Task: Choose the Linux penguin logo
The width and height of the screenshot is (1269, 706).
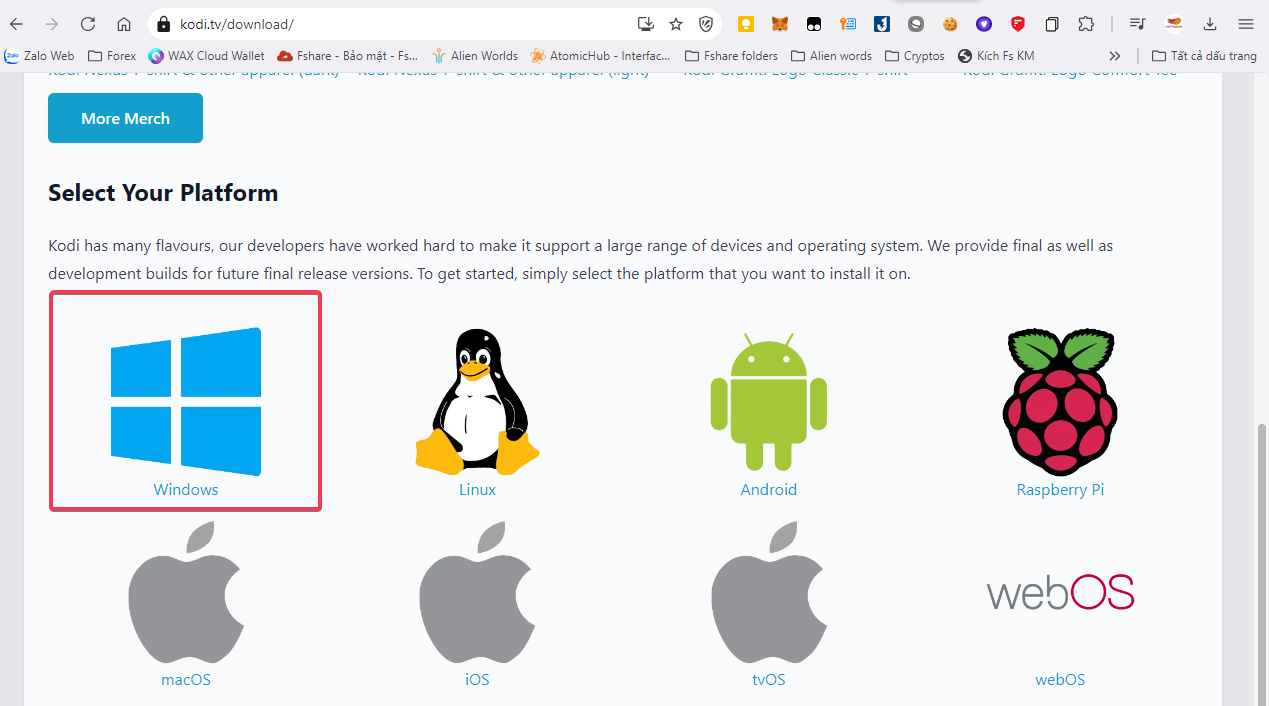Action: pos(477,401)
